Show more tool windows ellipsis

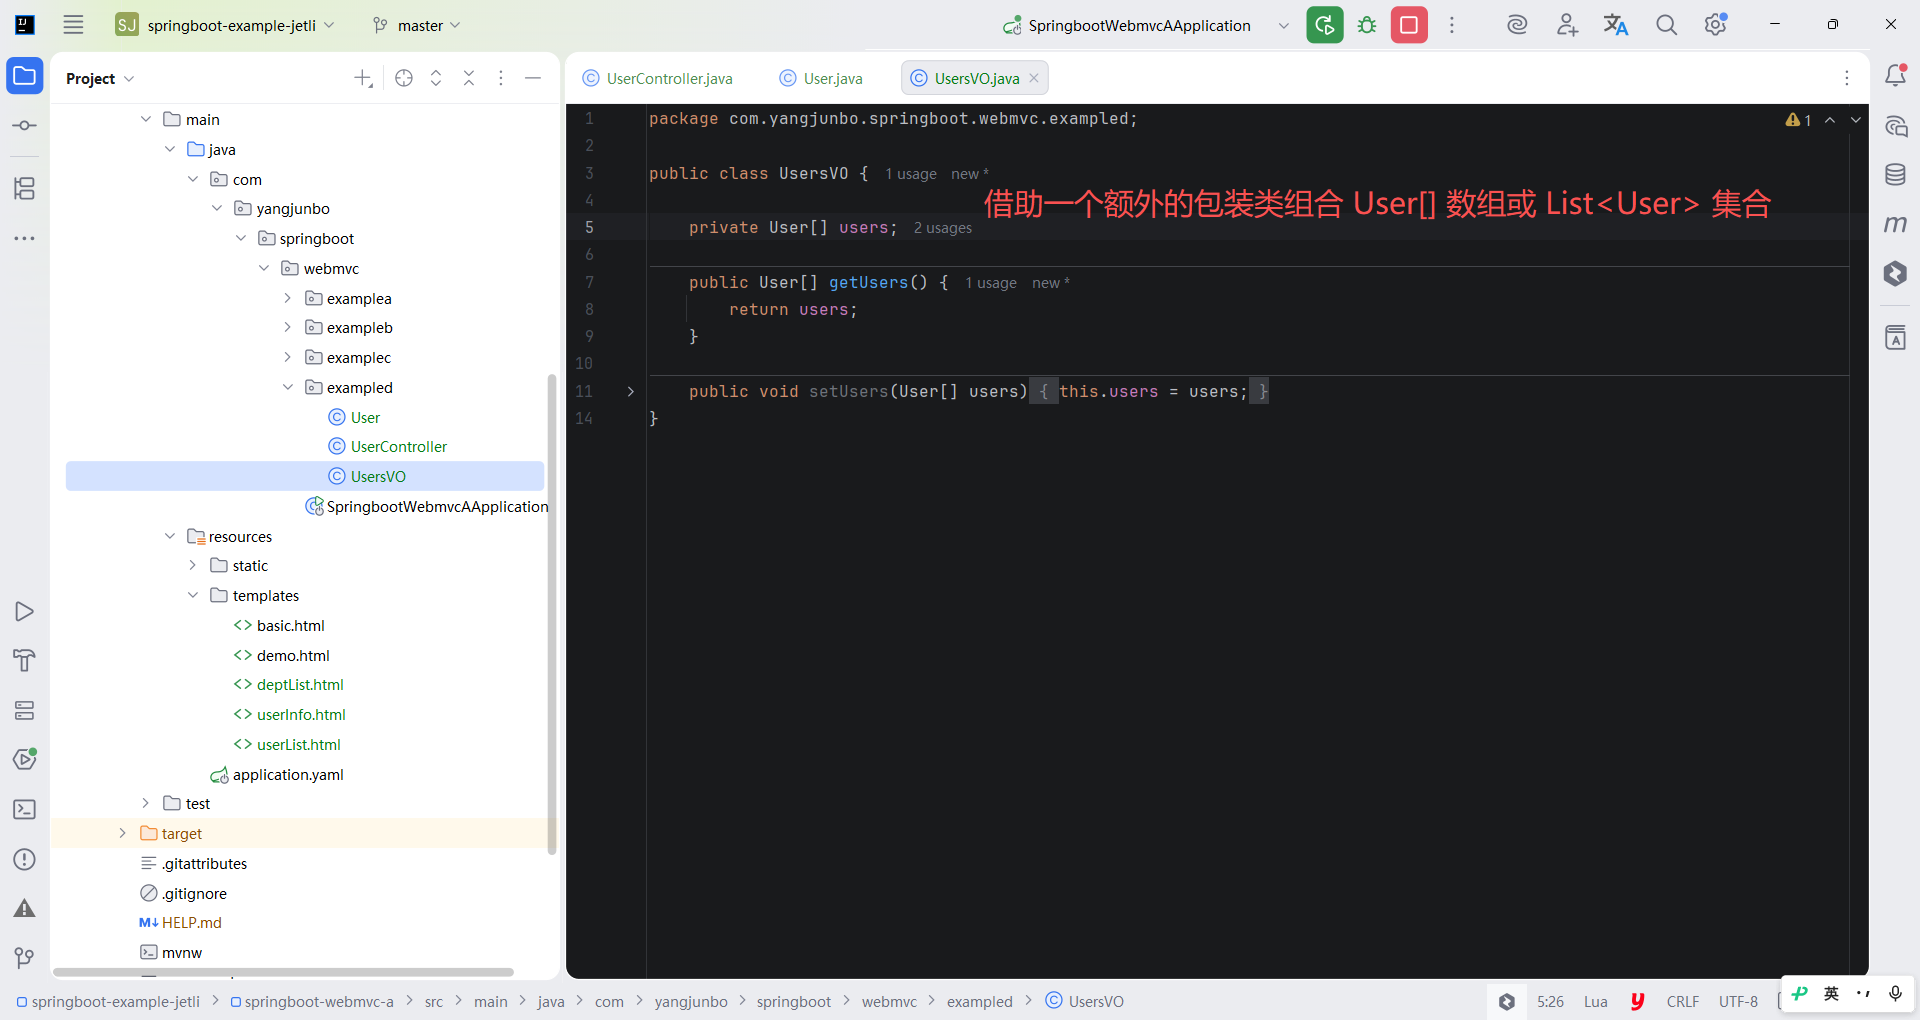pos(25,238)
